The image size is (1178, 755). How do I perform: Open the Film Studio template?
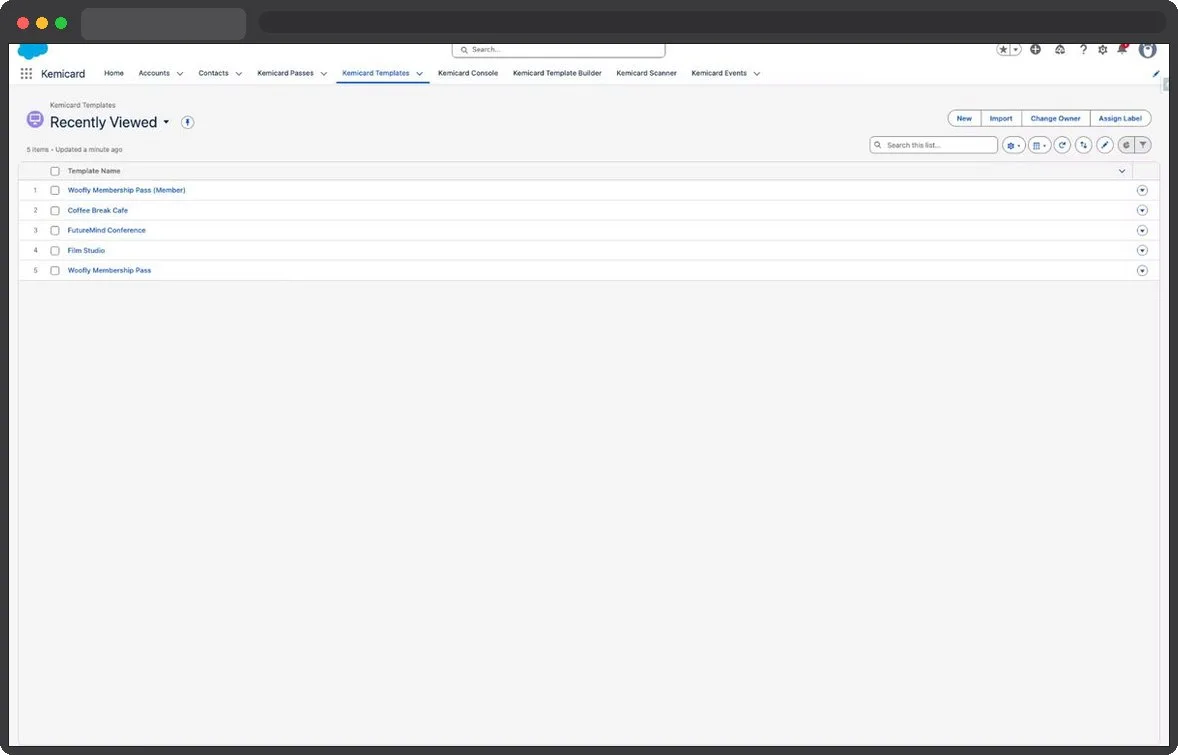point(86,251)
